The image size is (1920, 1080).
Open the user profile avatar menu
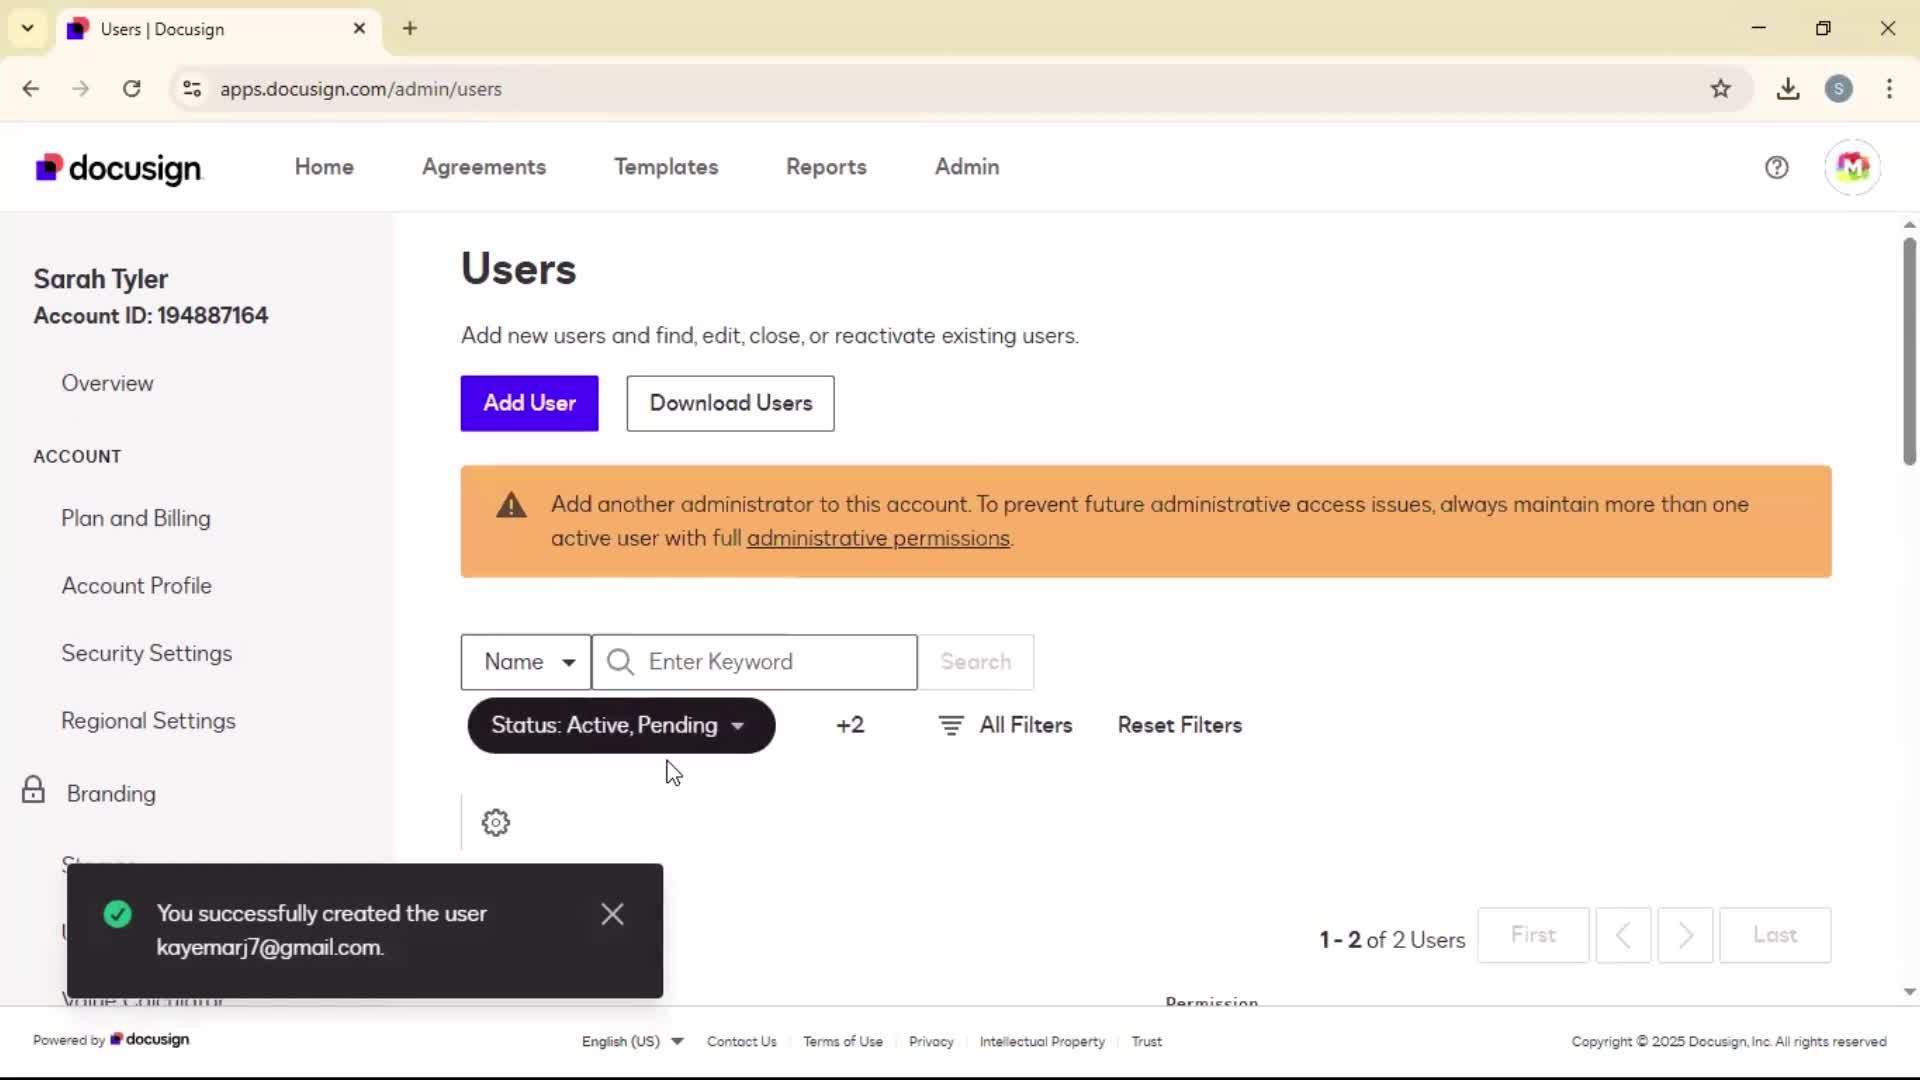point(1852,167)
